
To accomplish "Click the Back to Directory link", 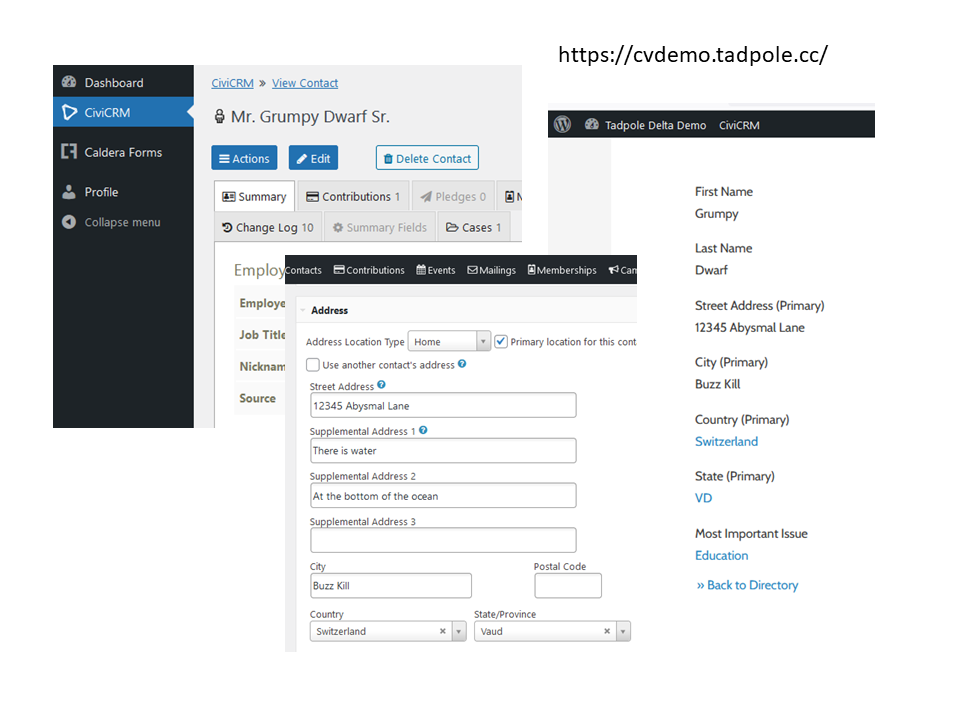I will (x=748, y=585).
